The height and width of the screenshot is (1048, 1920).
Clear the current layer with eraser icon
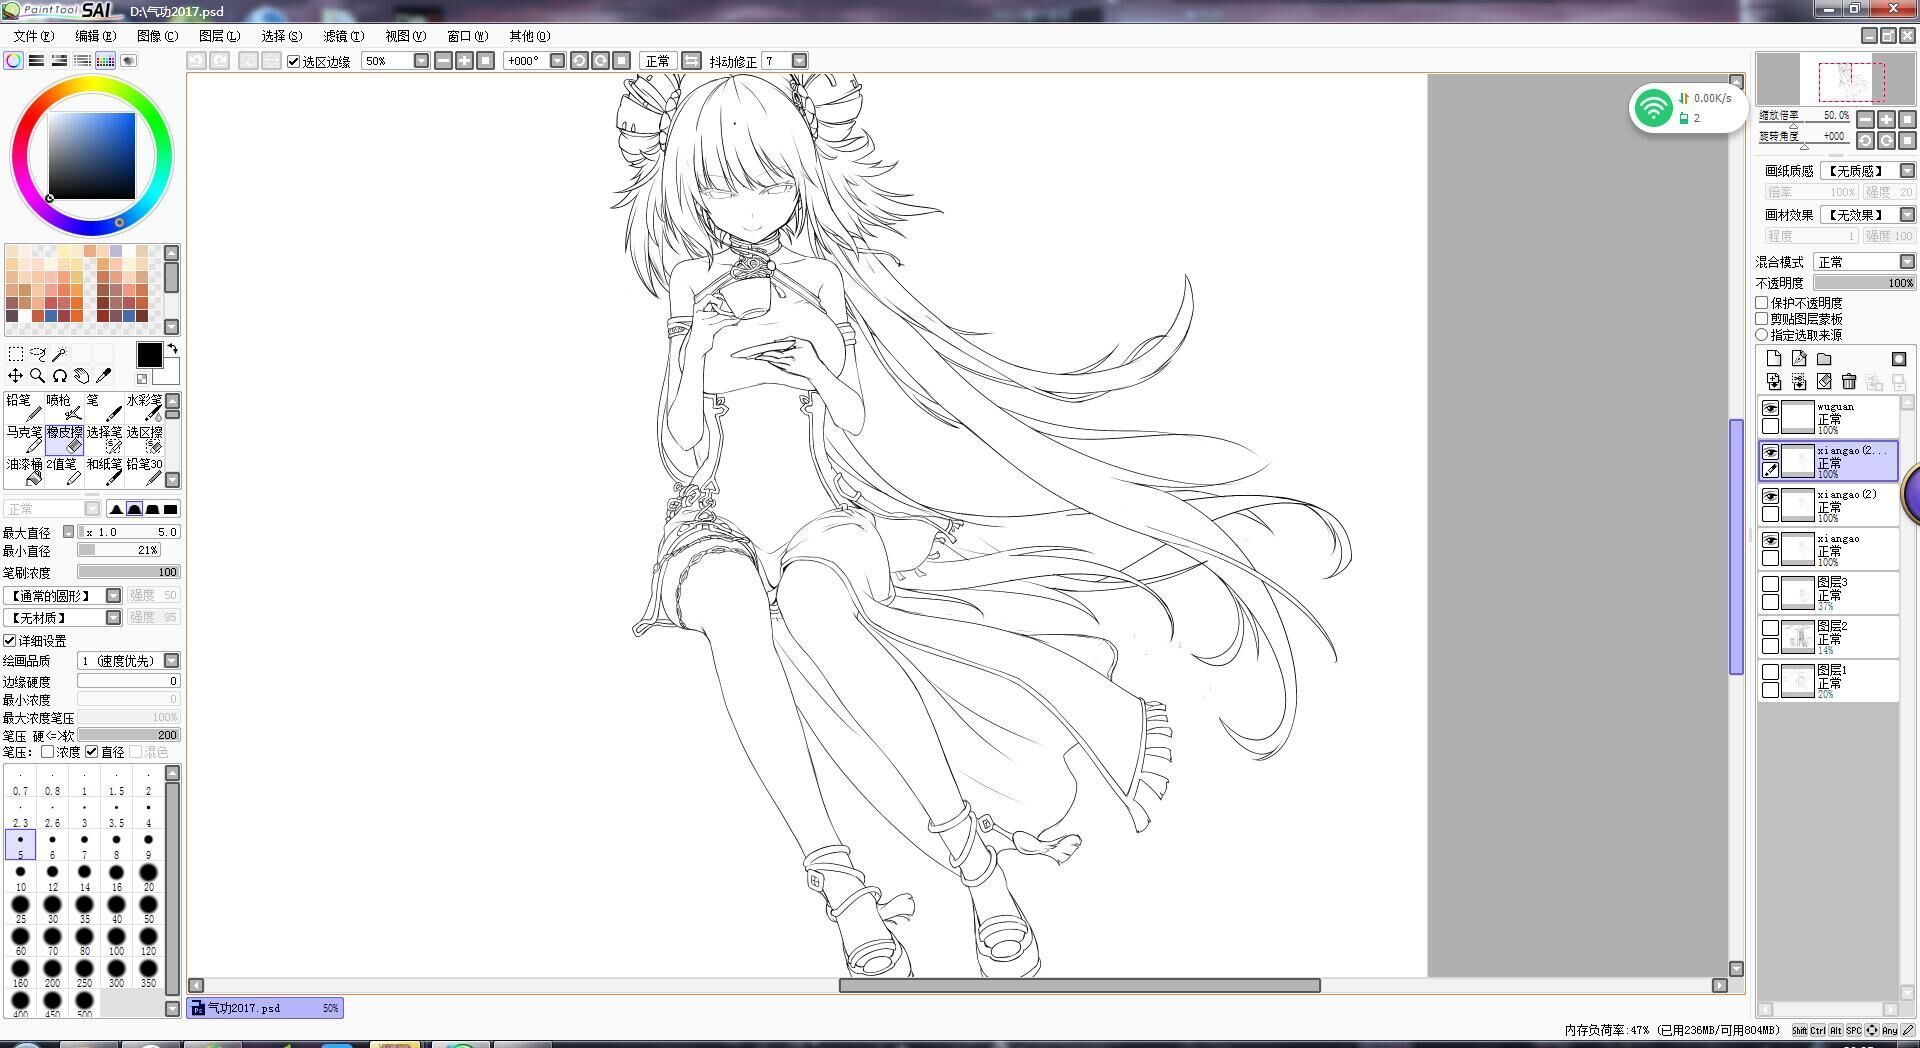[x=1824, y=382]
